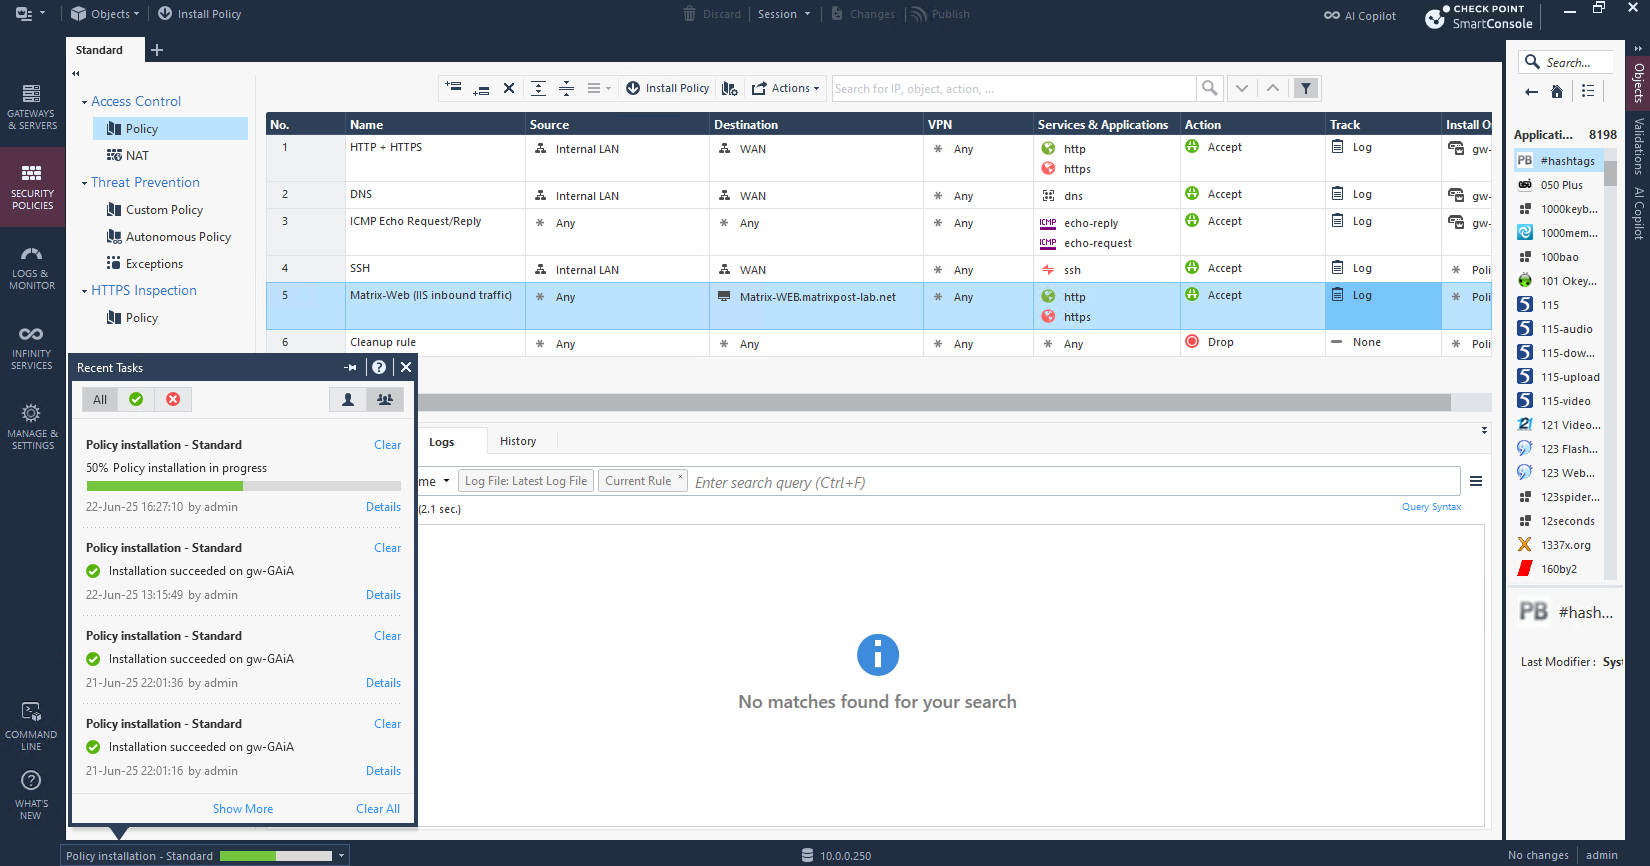1650x866 pixels.
Task: Open log time range dropdown
Action: [x=435, y=481]
